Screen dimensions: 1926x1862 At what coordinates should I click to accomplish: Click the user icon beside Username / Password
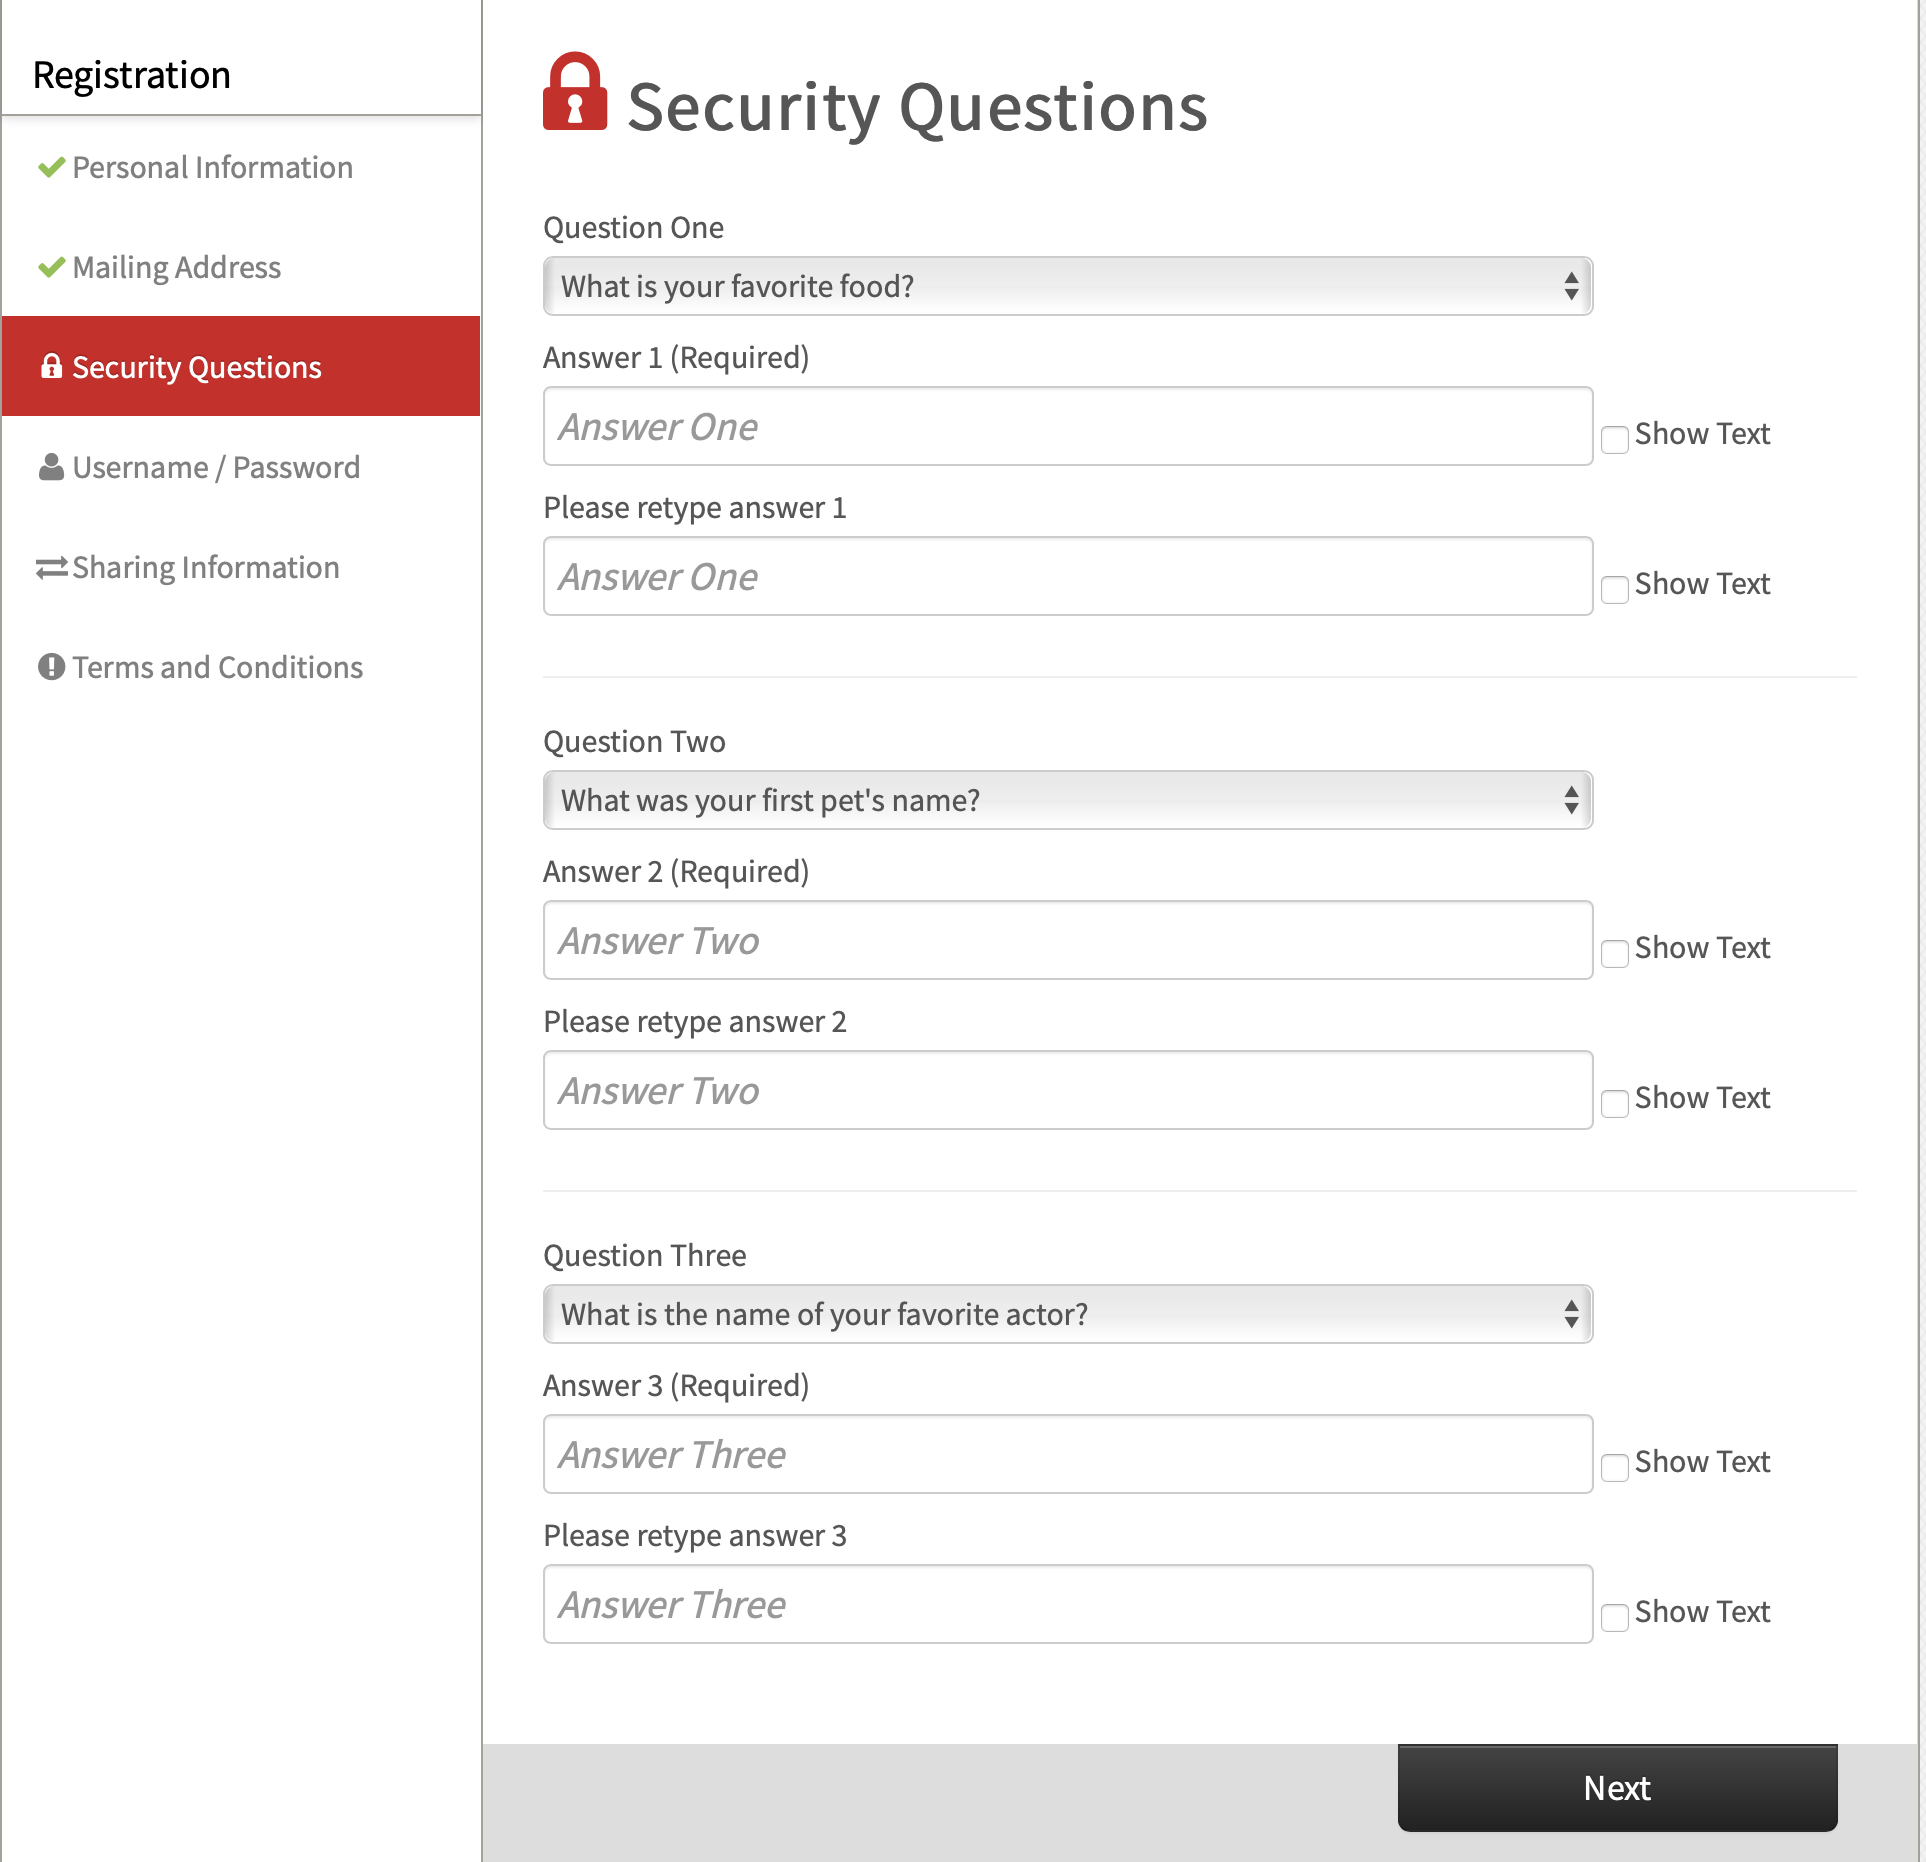[x=51, y=467]
